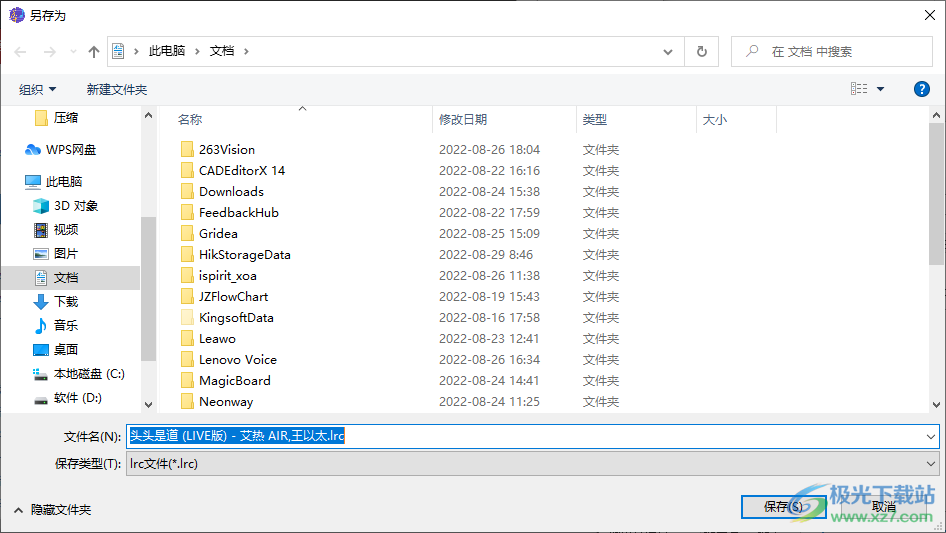Open the 保存类型 combo box

pos(532,464)
